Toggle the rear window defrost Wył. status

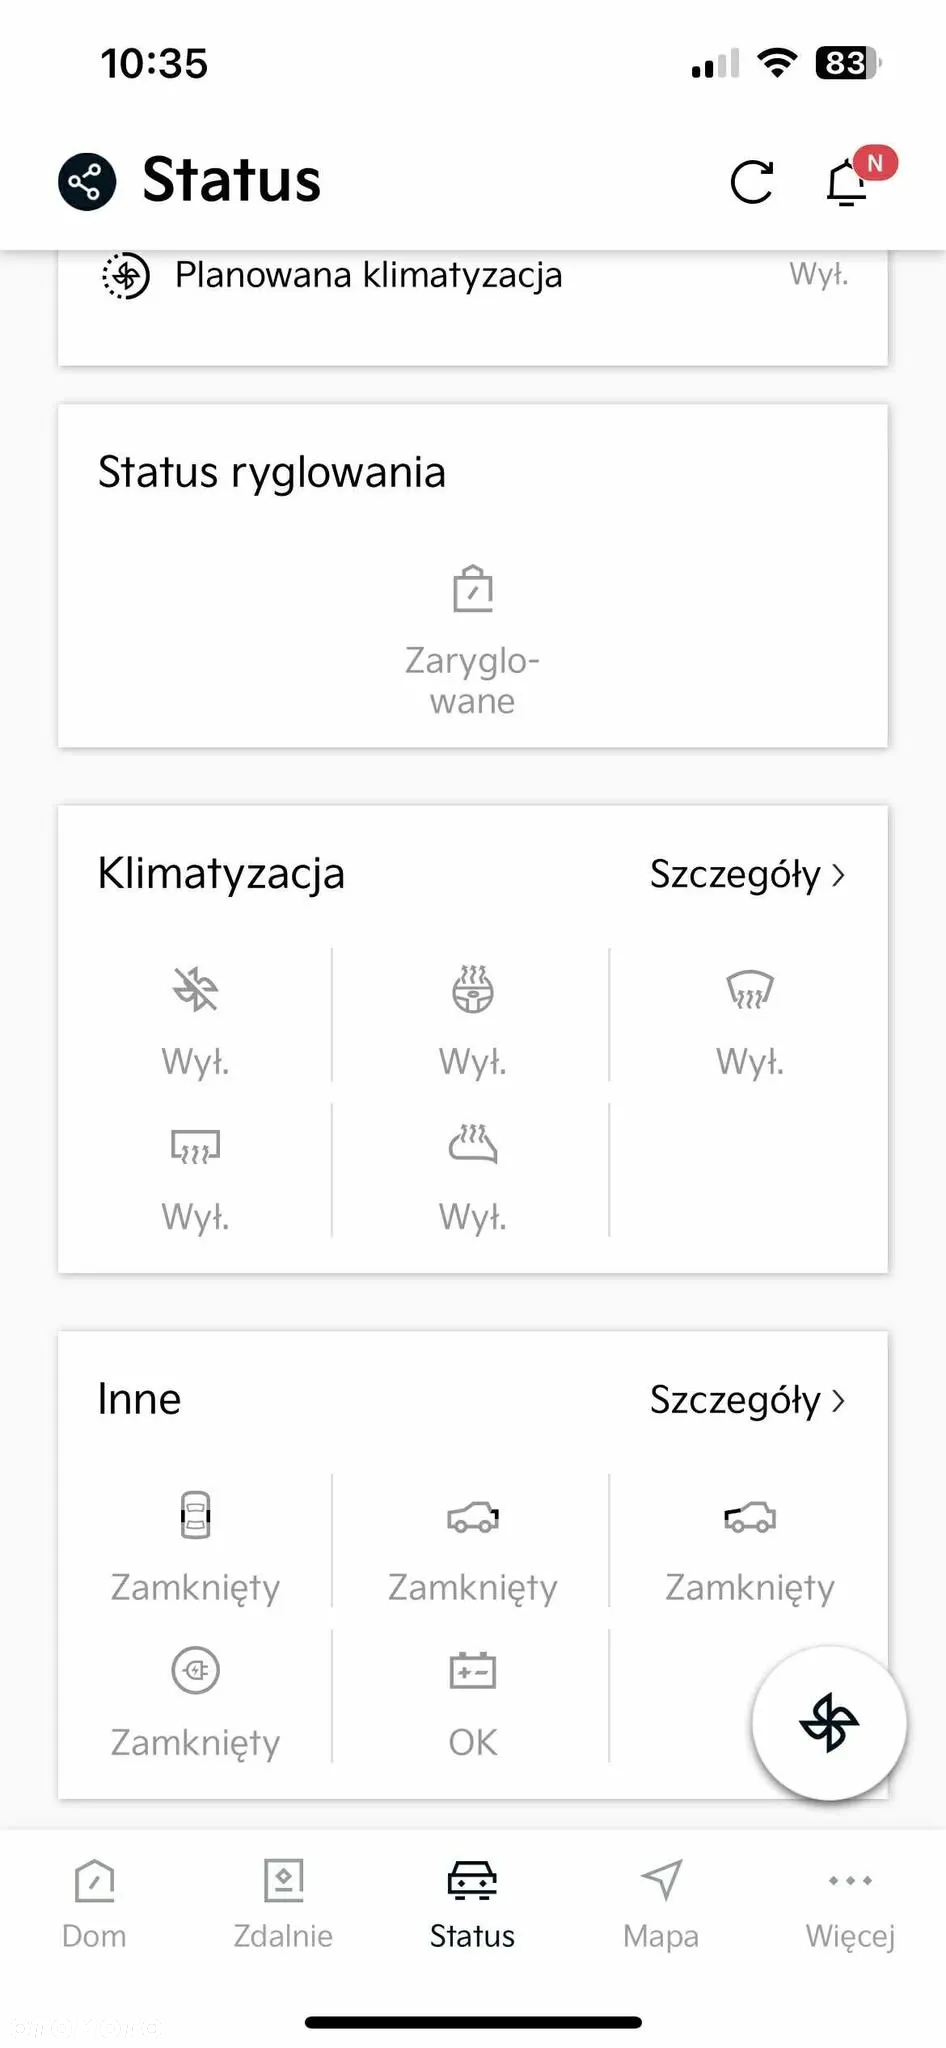(x=195, y=1170)
